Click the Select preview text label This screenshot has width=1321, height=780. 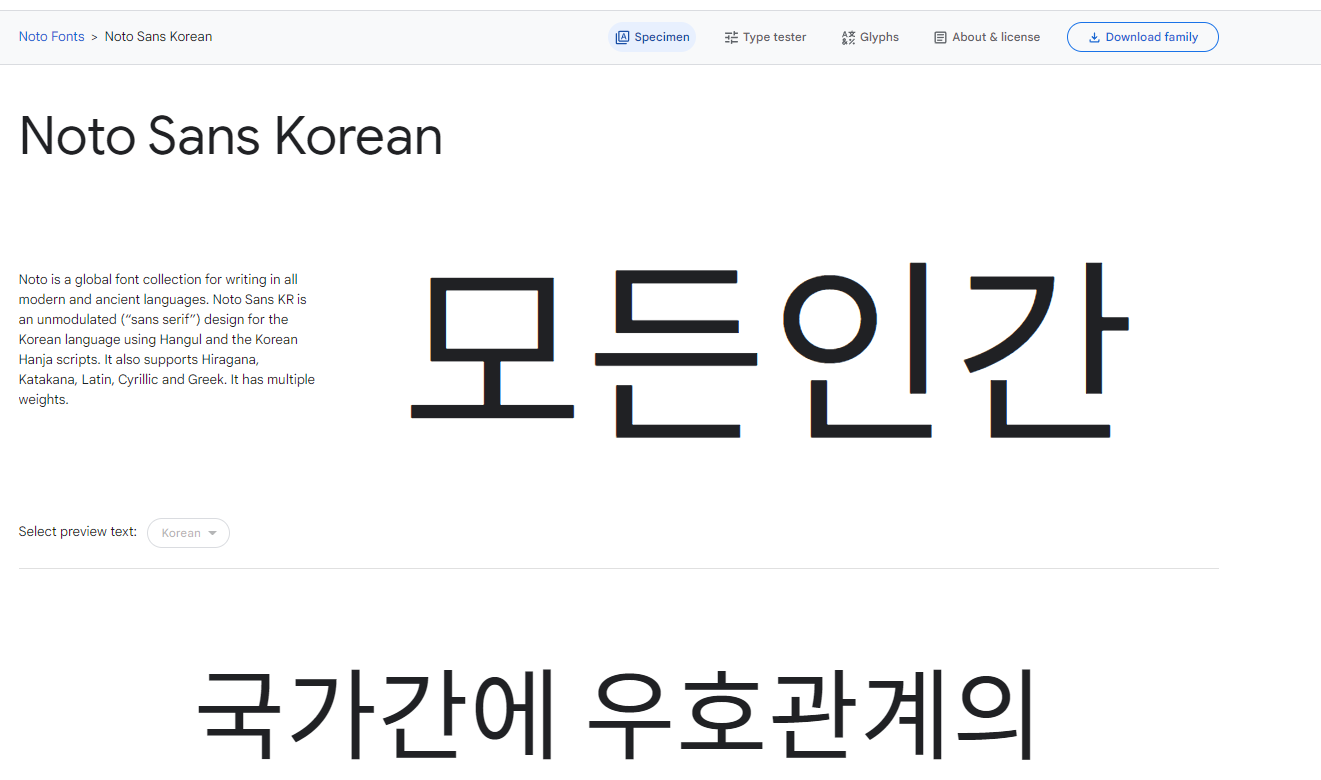pos(78,532)
